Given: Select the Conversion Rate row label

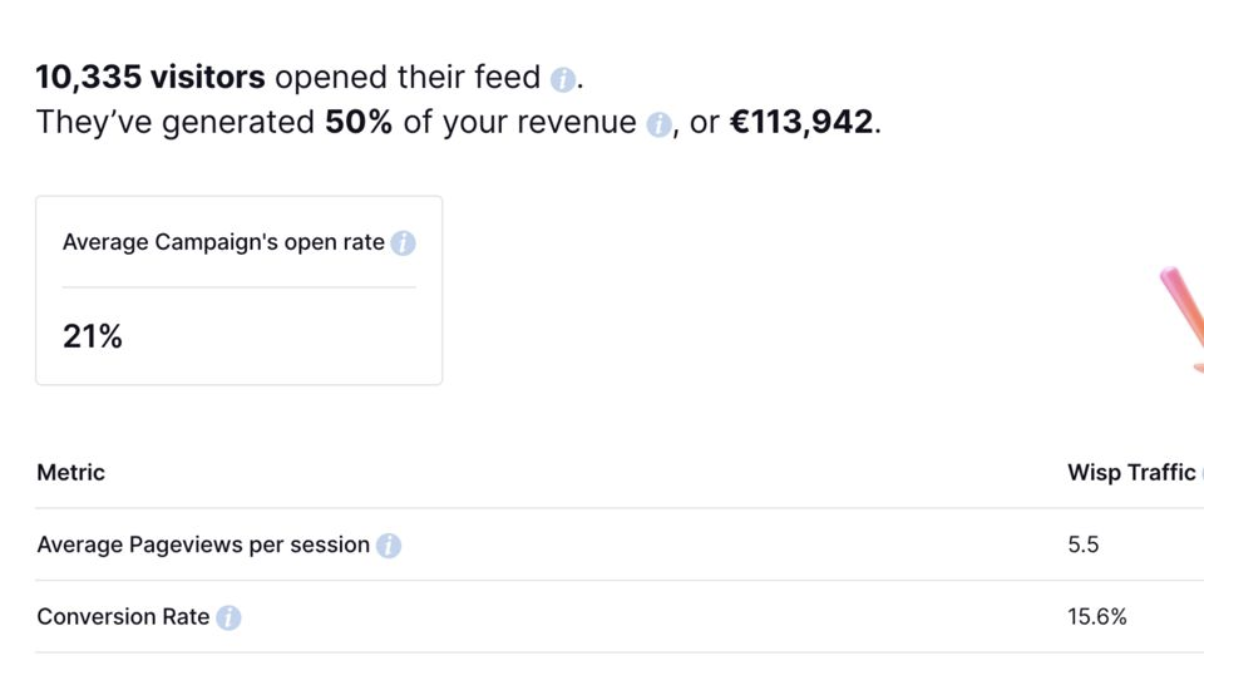Looking at the screenshot, I should point(123,617).
